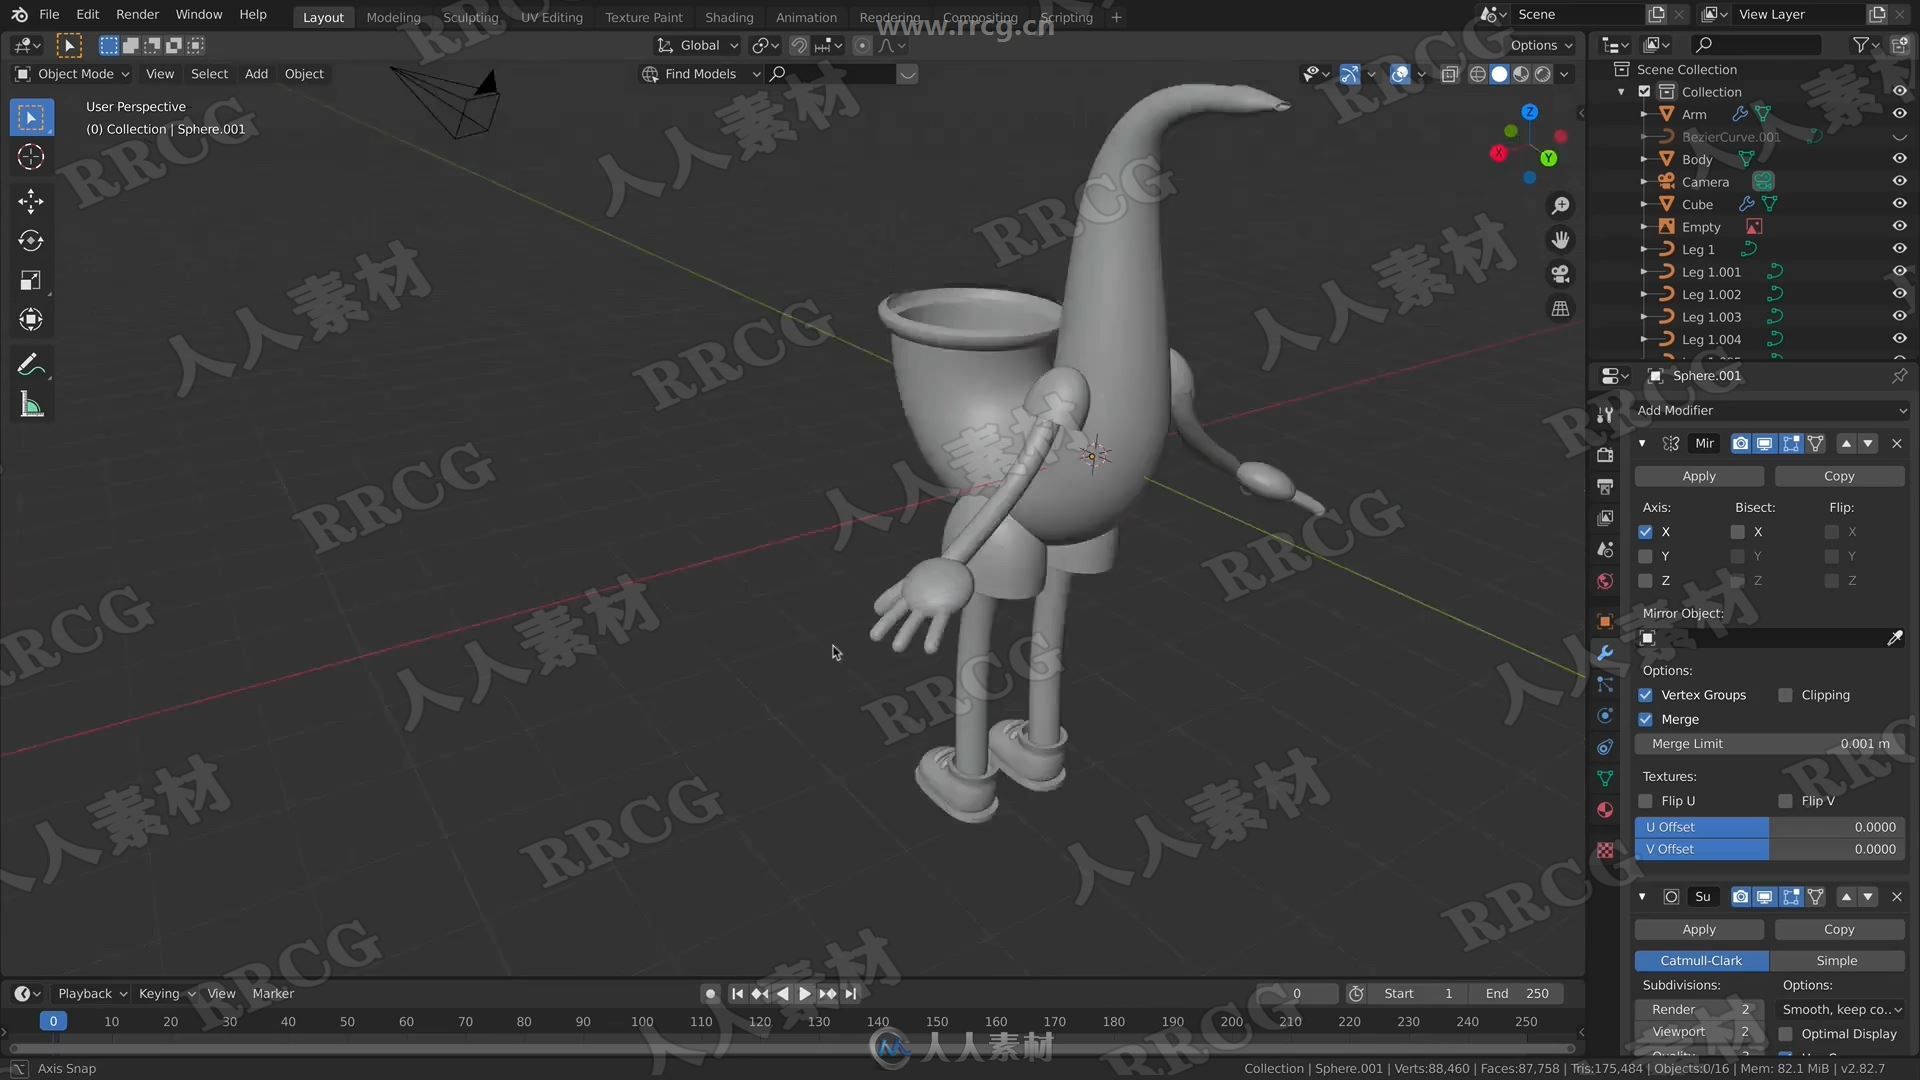Open the Render menu in menu bar

[137, 16]
